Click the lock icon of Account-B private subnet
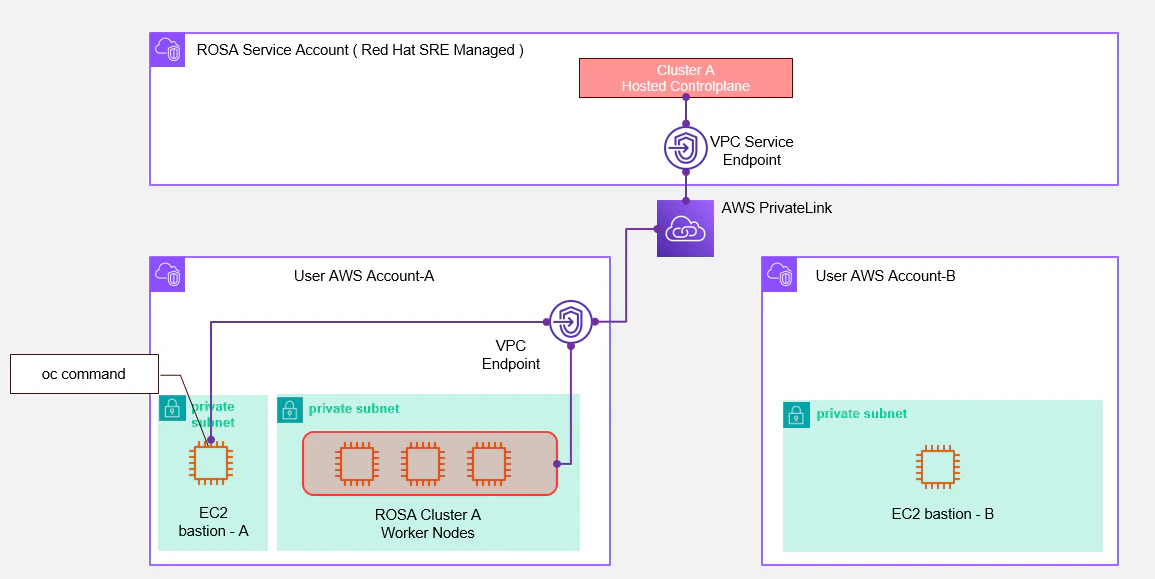This screenshot has width=1155, height=579. point(796,415)
